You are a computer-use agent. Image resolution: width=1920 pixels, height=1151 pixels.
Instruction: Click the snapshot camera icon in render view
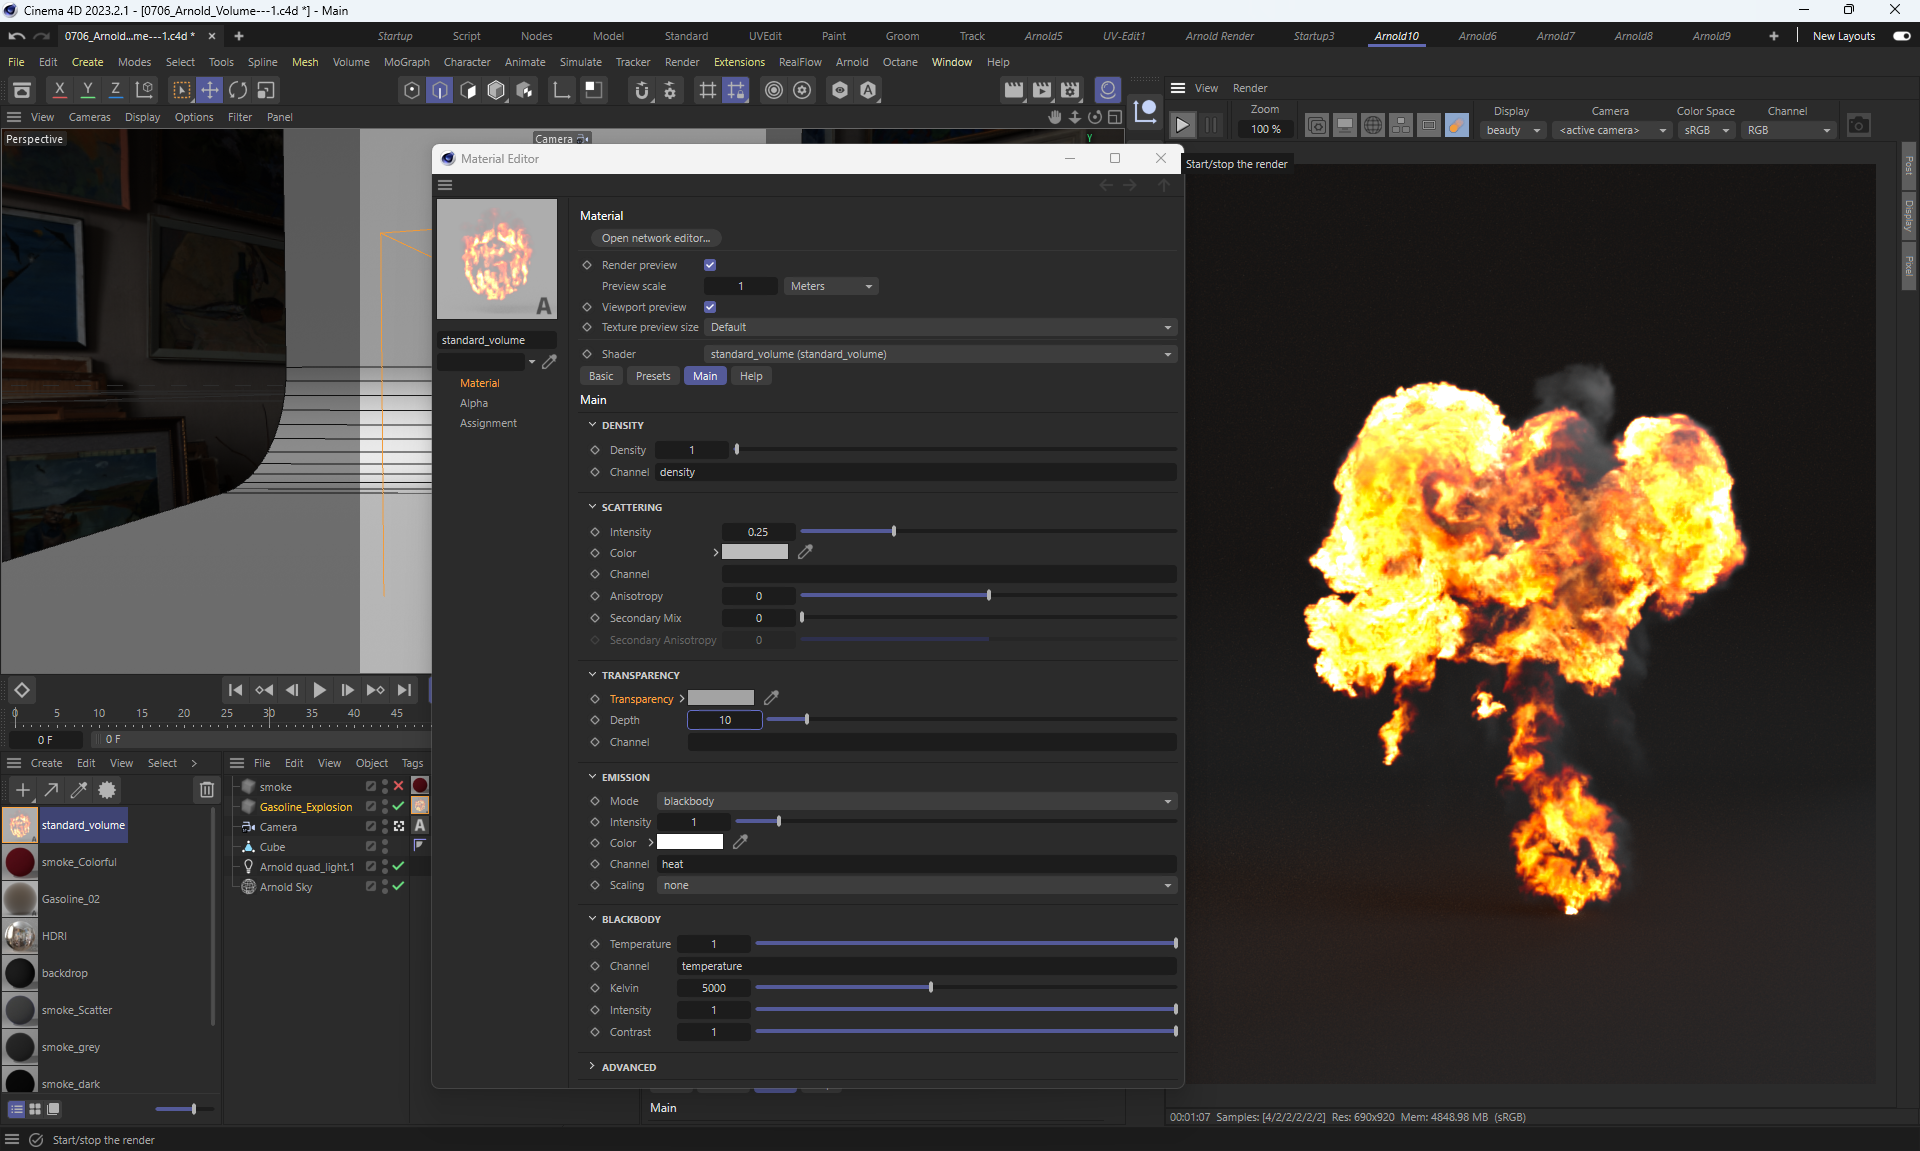click(x=1858, y=125)
